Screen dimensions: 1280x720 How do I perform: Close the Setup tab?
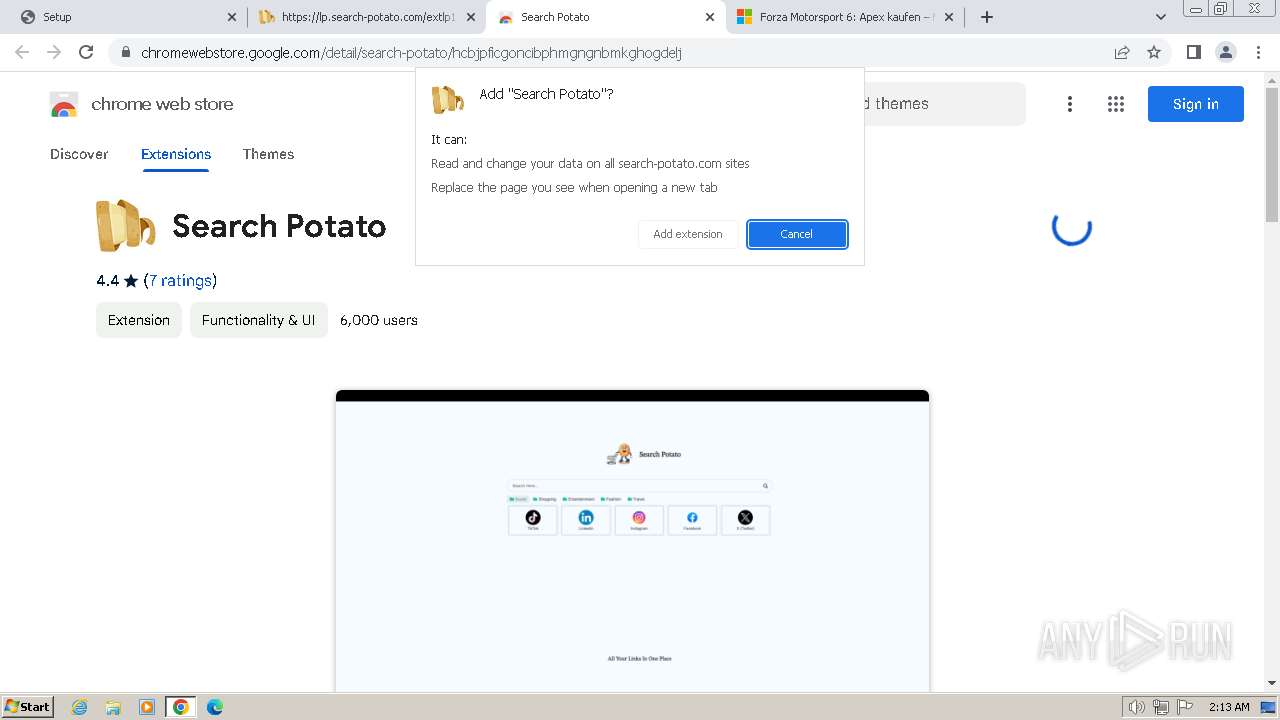[x=232, y=17]
